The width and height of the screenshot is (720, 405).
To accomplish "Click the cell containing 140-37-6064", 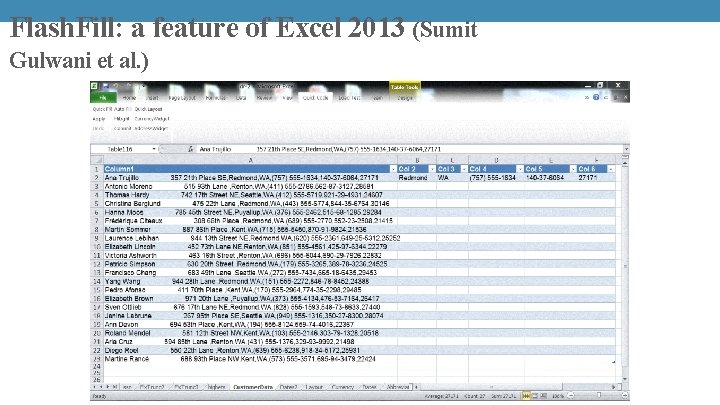I will 551,178.
